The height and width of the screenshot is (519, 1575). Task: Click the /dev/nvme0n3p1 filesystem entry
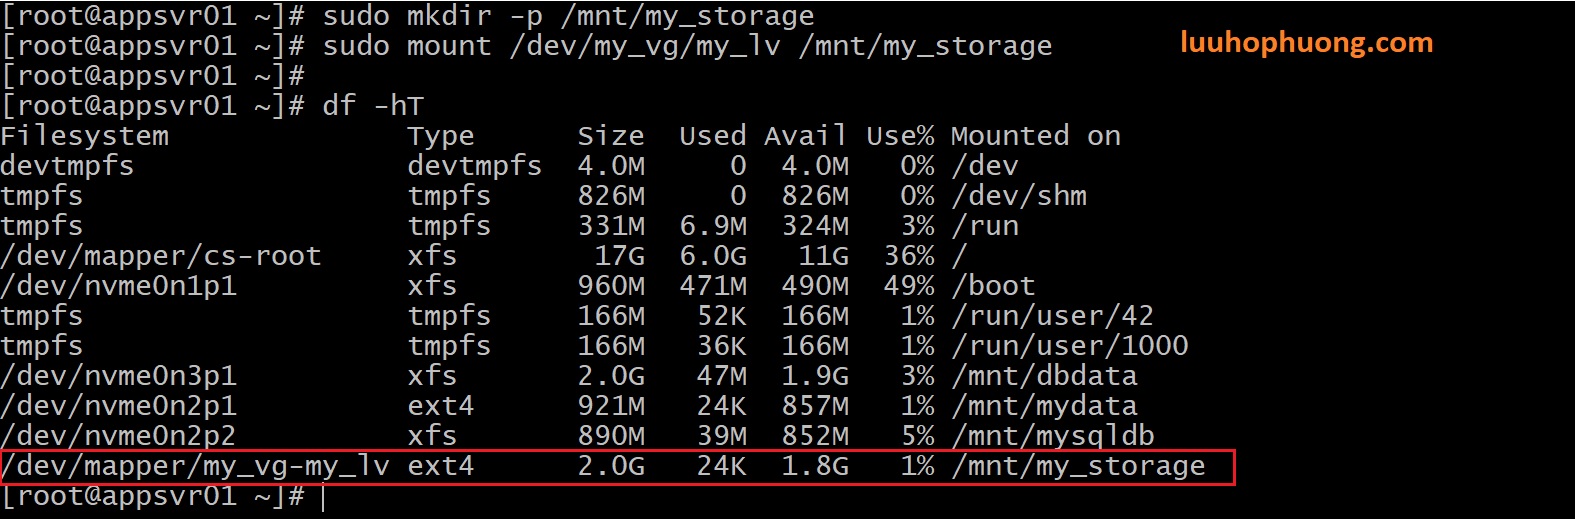119,376
